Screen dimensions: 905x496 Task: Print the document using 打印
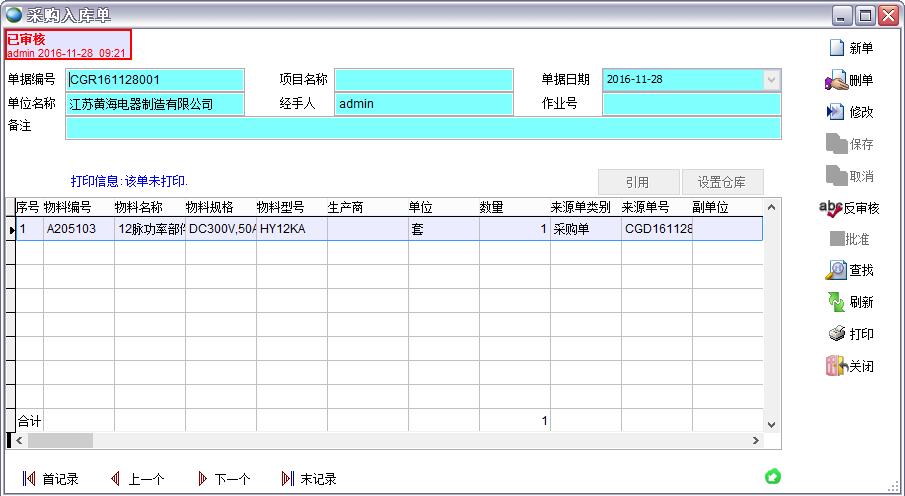(836, 334)
